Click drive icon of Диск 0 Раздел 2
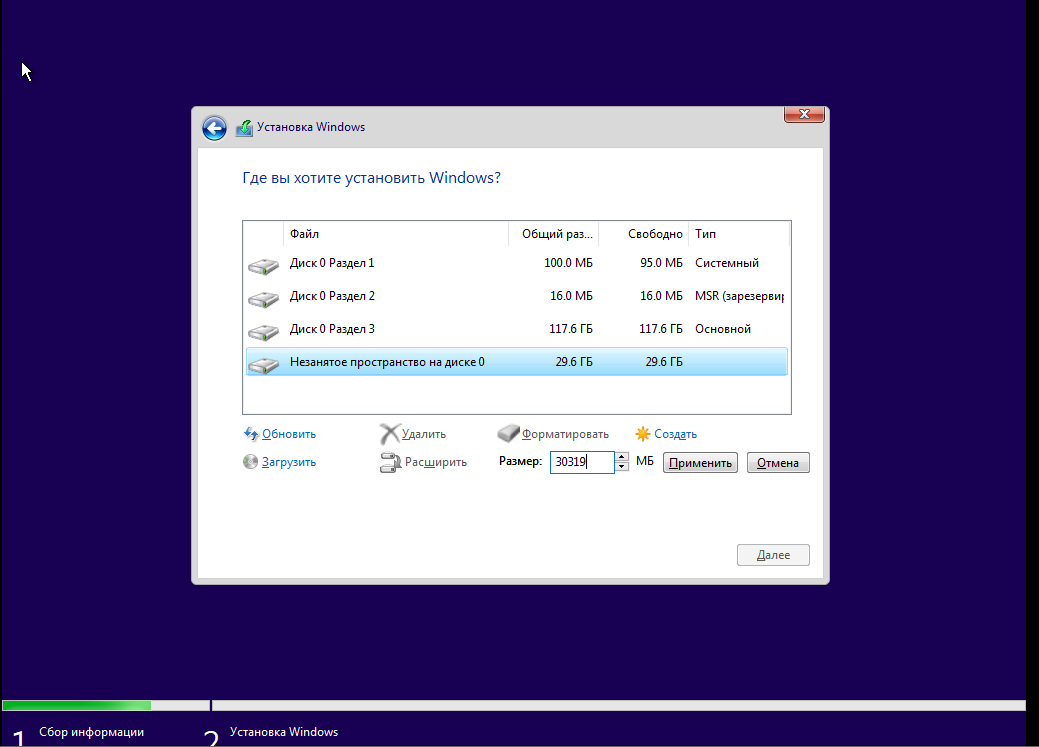The height and width of the screenshot is (747, 1039). click(x=263, y=299)
